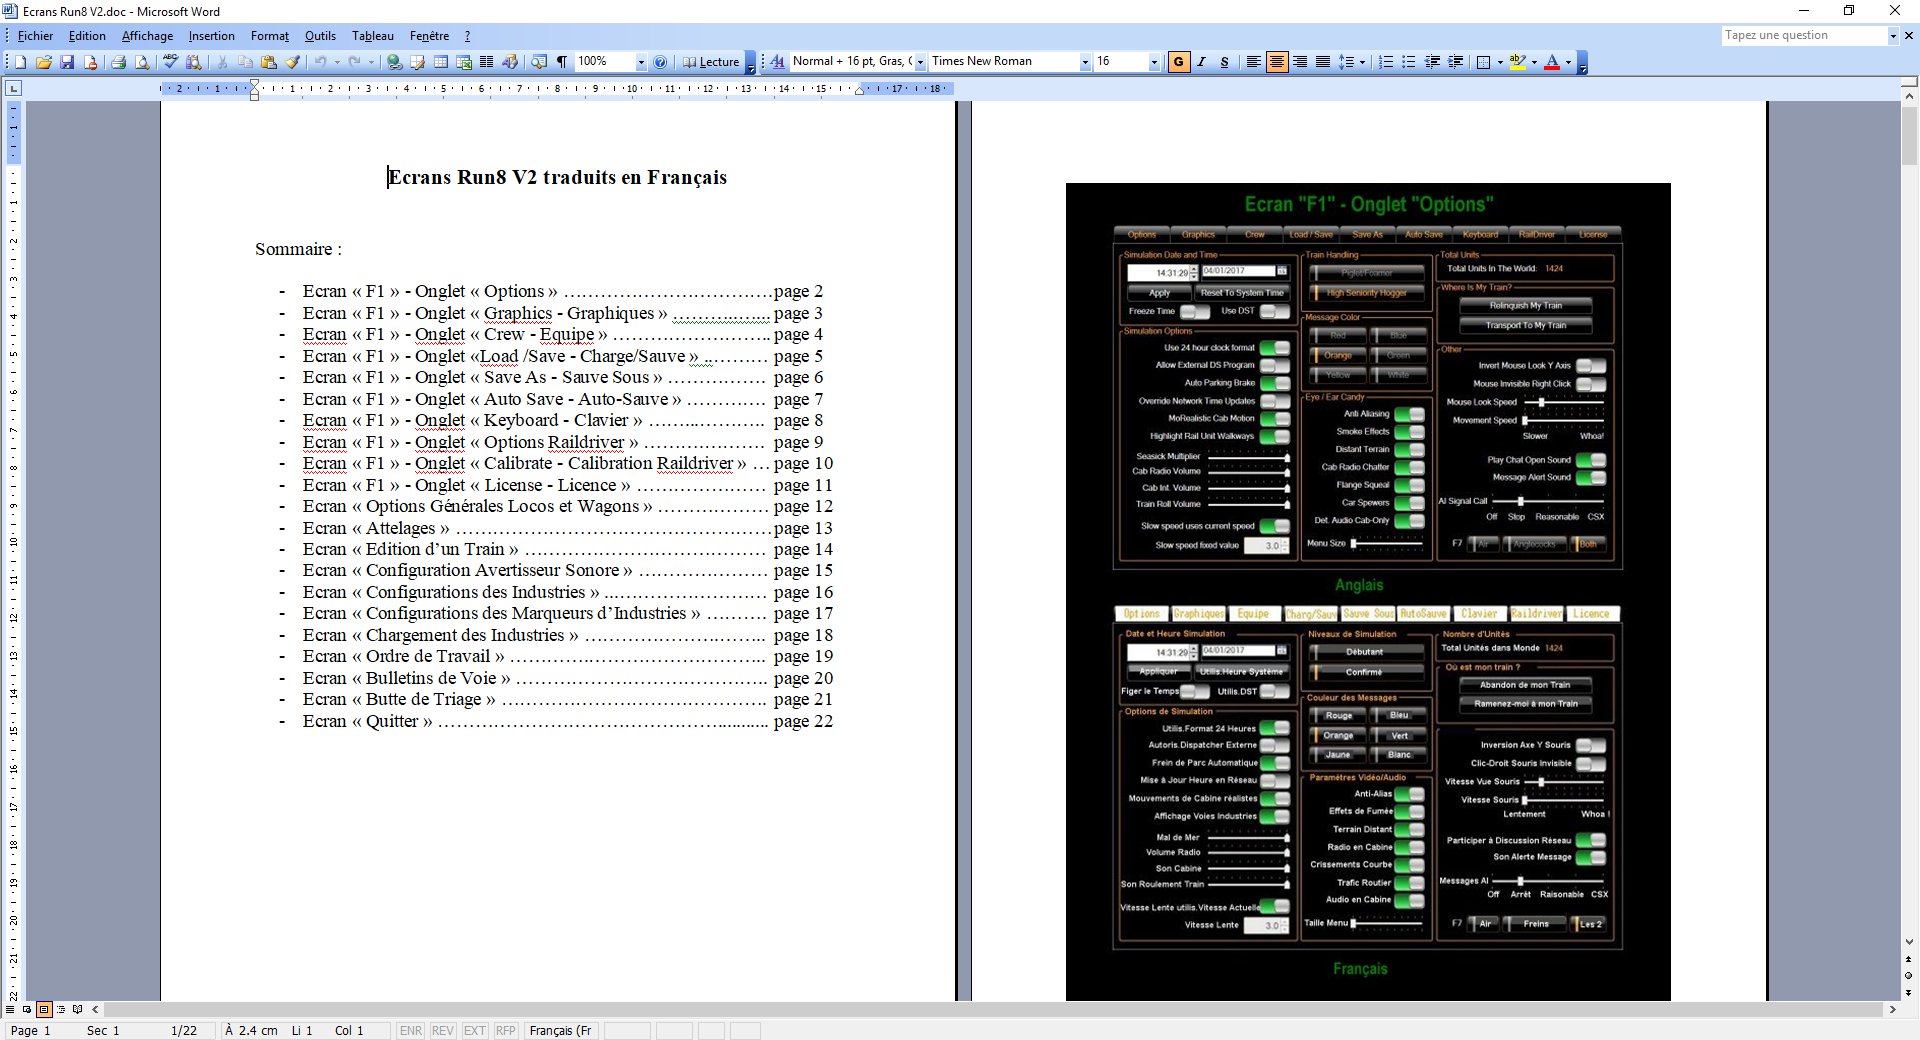
Task: Open the Affichage menu
Action: pos(147,36)
